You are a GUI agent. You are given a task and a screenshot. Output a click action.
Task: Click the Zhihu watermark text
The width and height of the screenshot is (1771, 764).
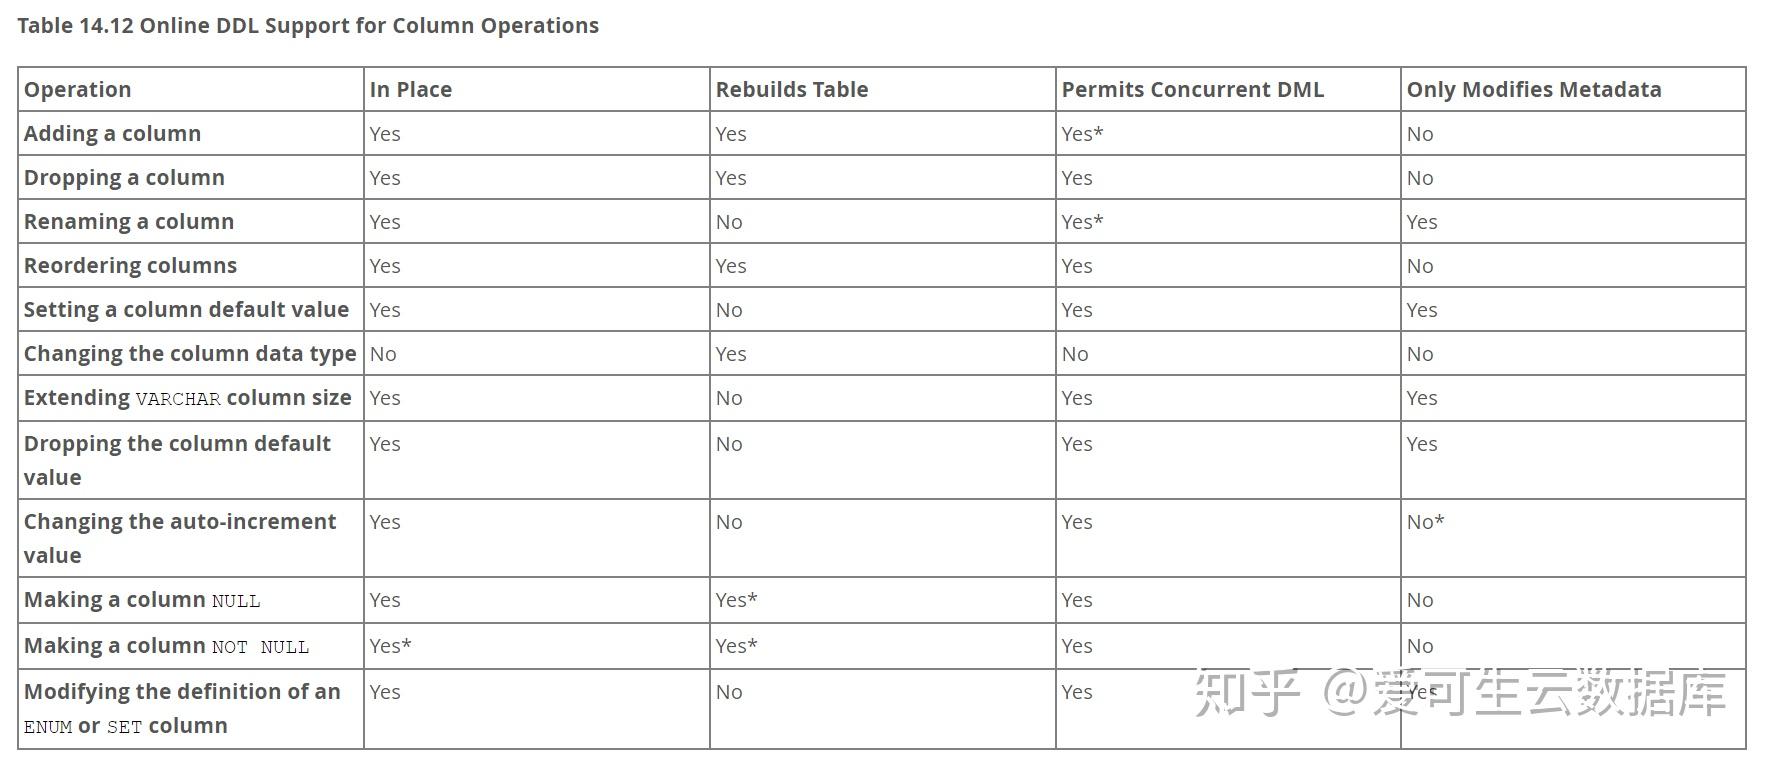(1461, 693)
